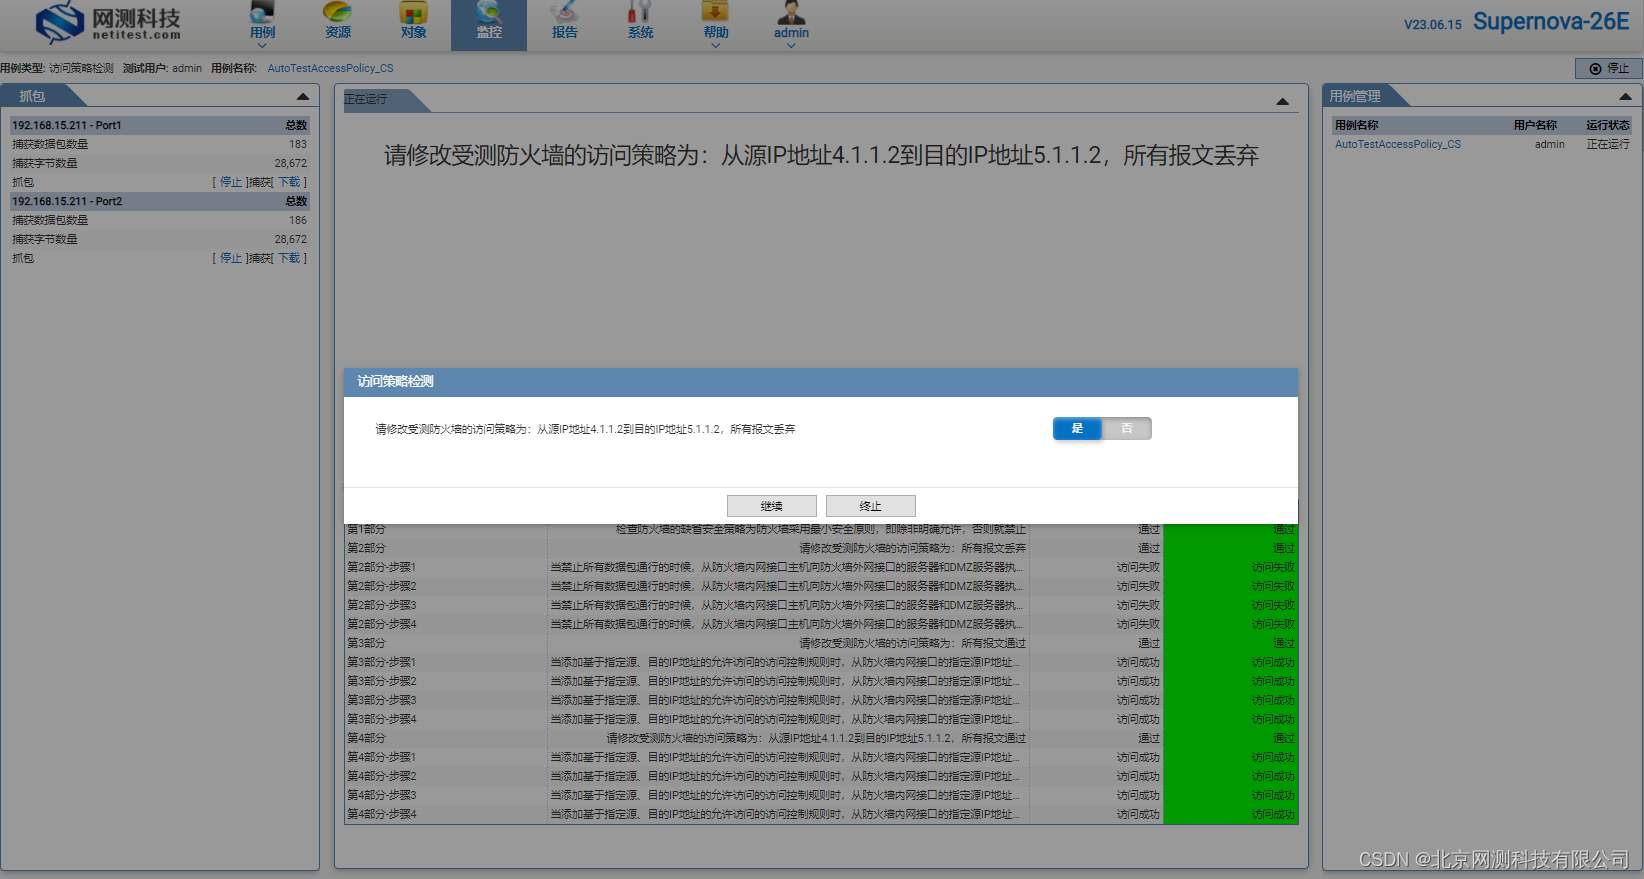Select the 正在运行 panel tab
Screen dimensions: 1644x879
(366, 99)
